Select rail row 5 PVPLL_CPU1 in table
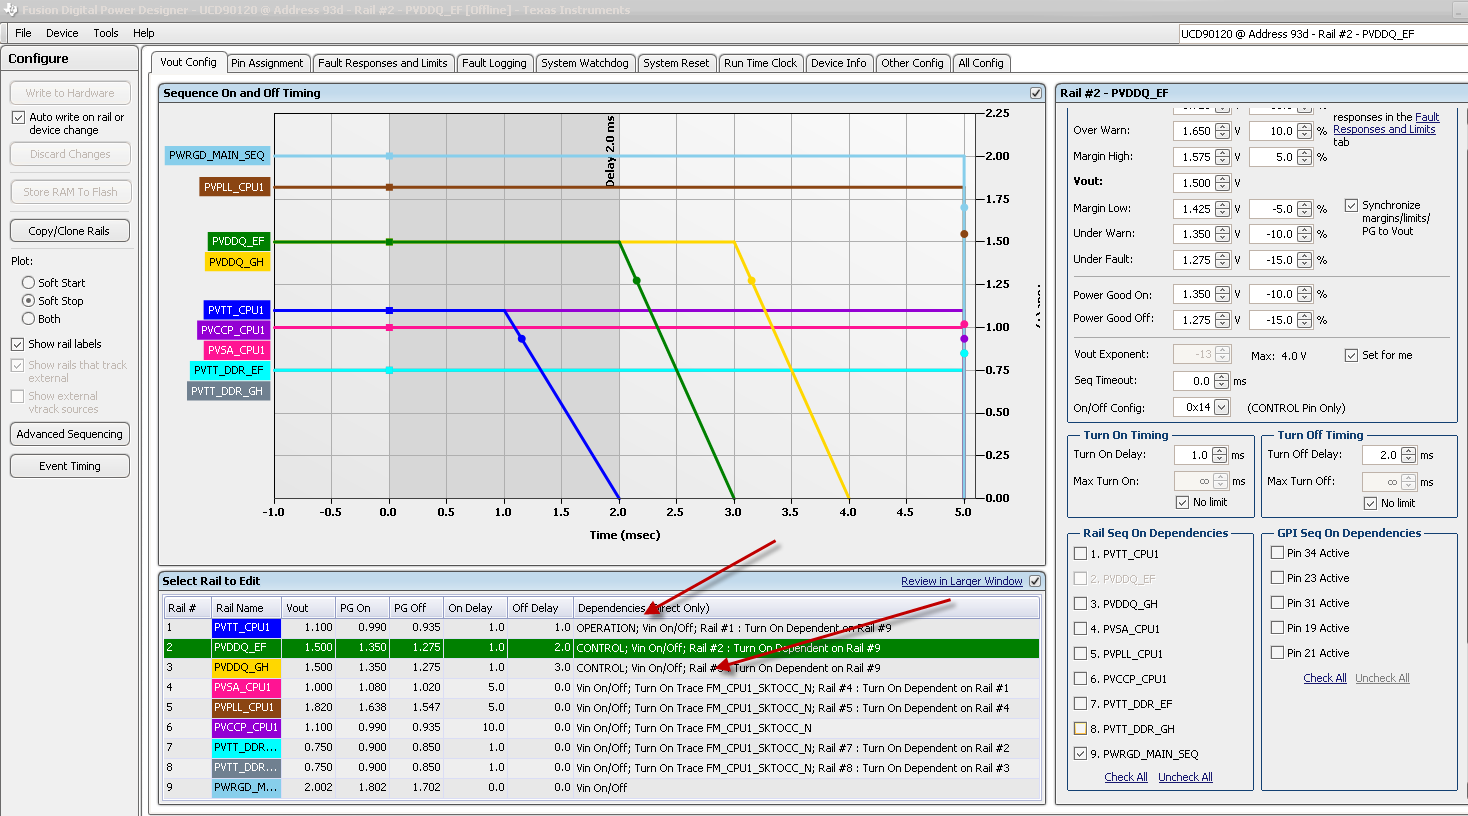This screenshot has width=1468, height=816. (601, 707)
